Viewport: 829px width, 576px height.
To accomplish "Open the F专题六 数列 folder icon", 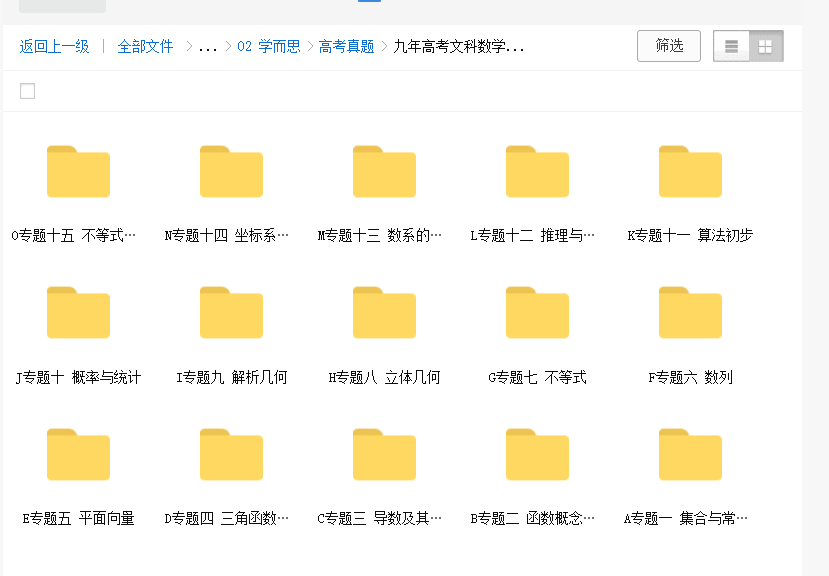I will (690, 313).
